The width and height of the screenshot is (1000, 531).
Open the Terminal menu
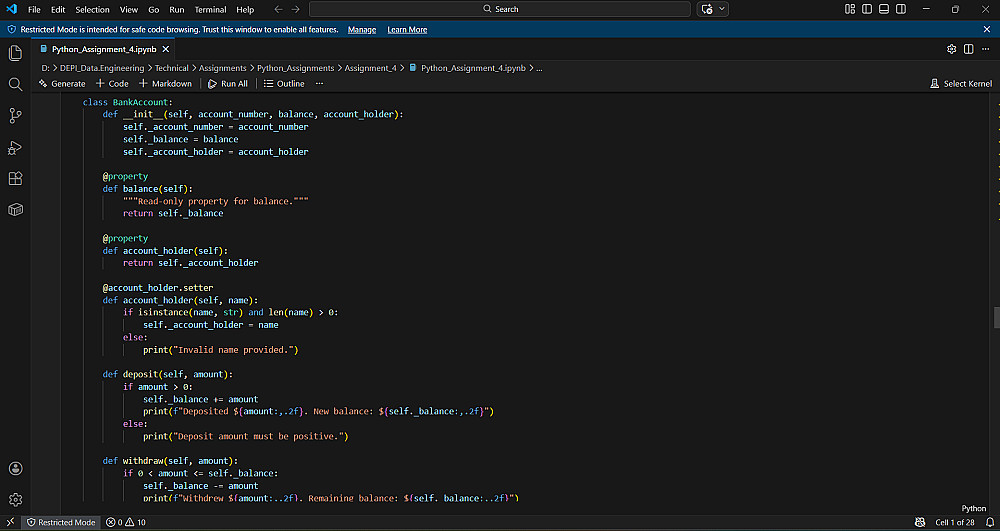coord(210,9)
